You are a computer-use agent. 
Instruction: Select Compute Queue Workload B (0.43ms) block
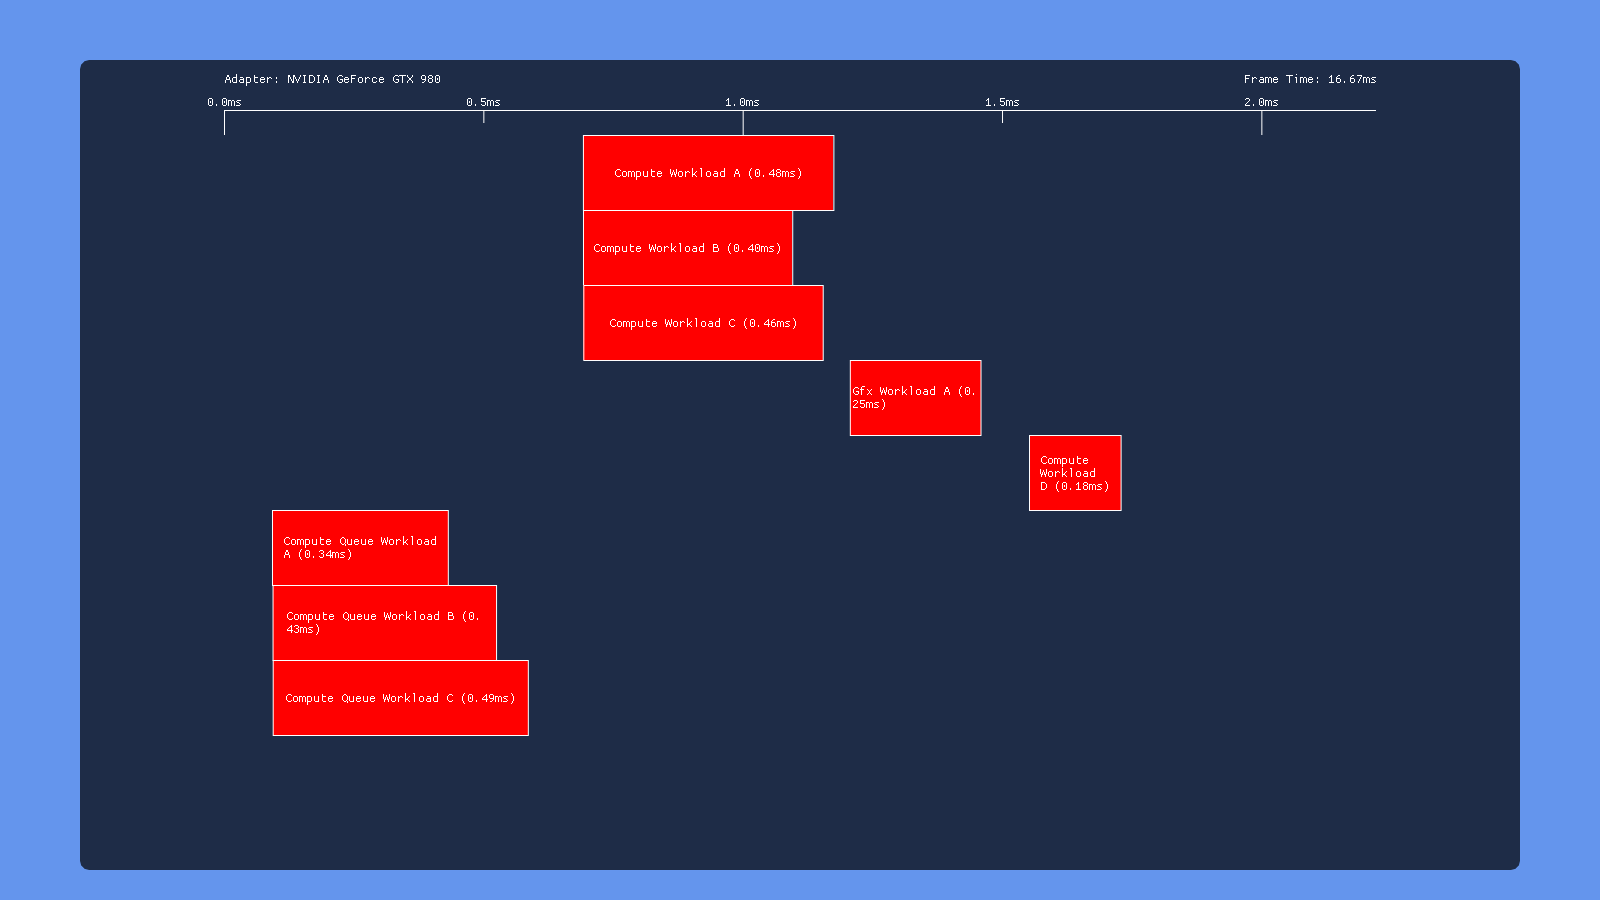point(385,623)
